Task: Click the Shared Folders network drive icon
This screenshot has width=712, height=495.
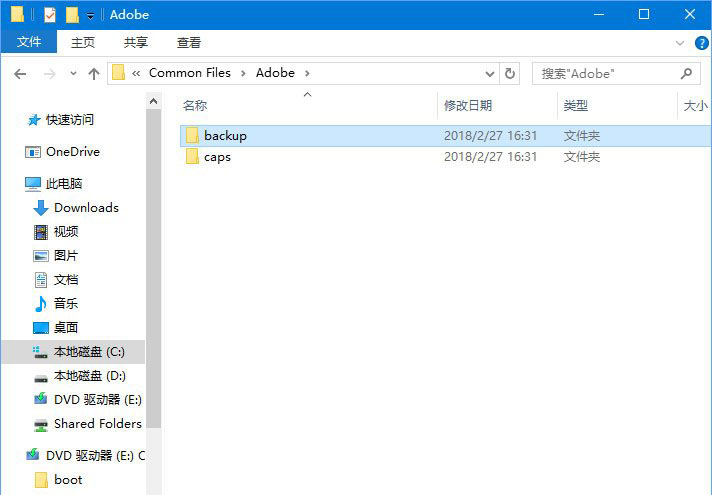Action: click(41, 425)
